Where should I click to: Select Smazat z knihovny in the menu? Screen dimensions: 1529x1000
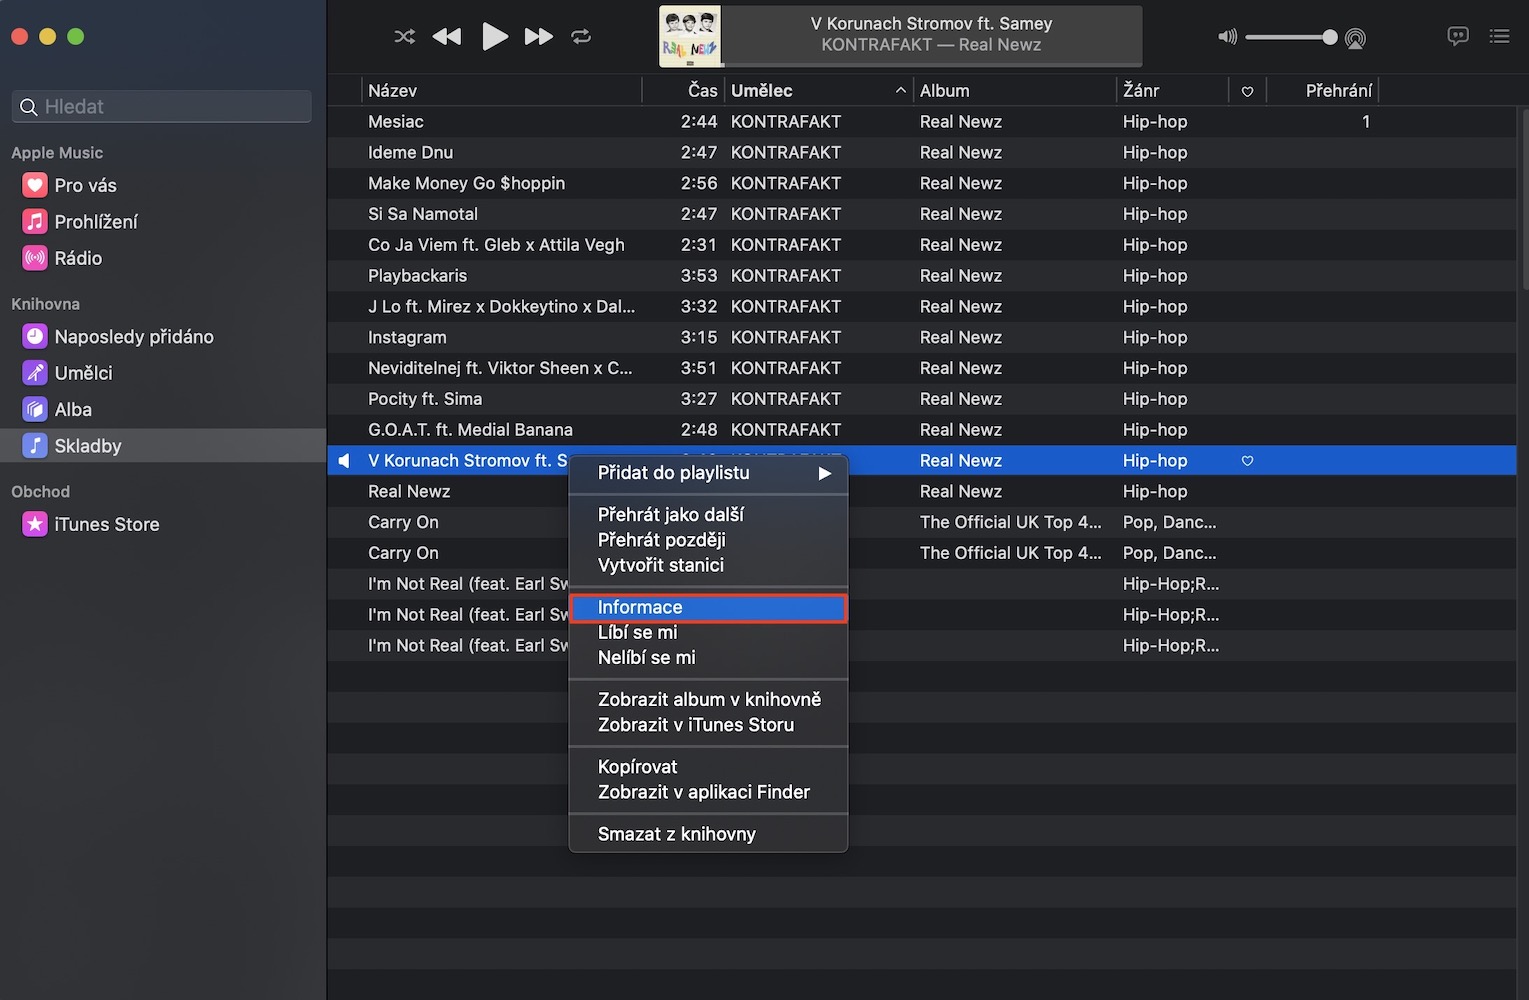point(677,834)
